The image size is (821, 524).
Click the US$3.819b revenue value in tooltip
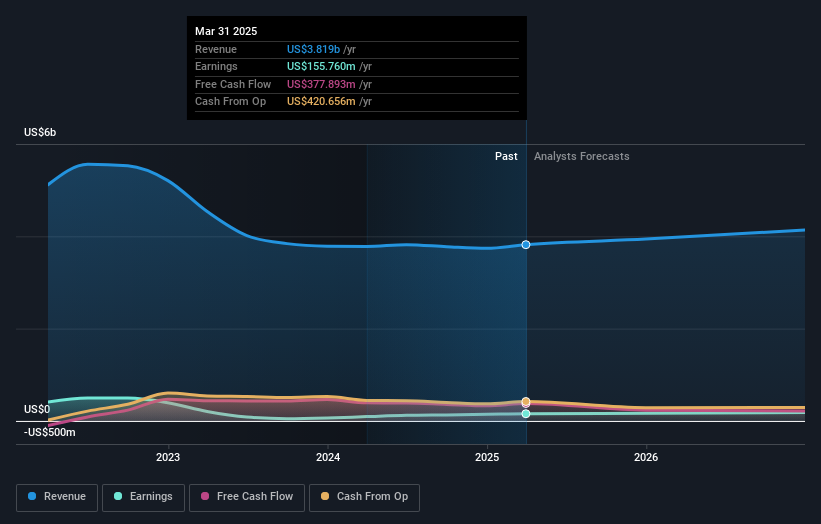(x=313, y=49)
